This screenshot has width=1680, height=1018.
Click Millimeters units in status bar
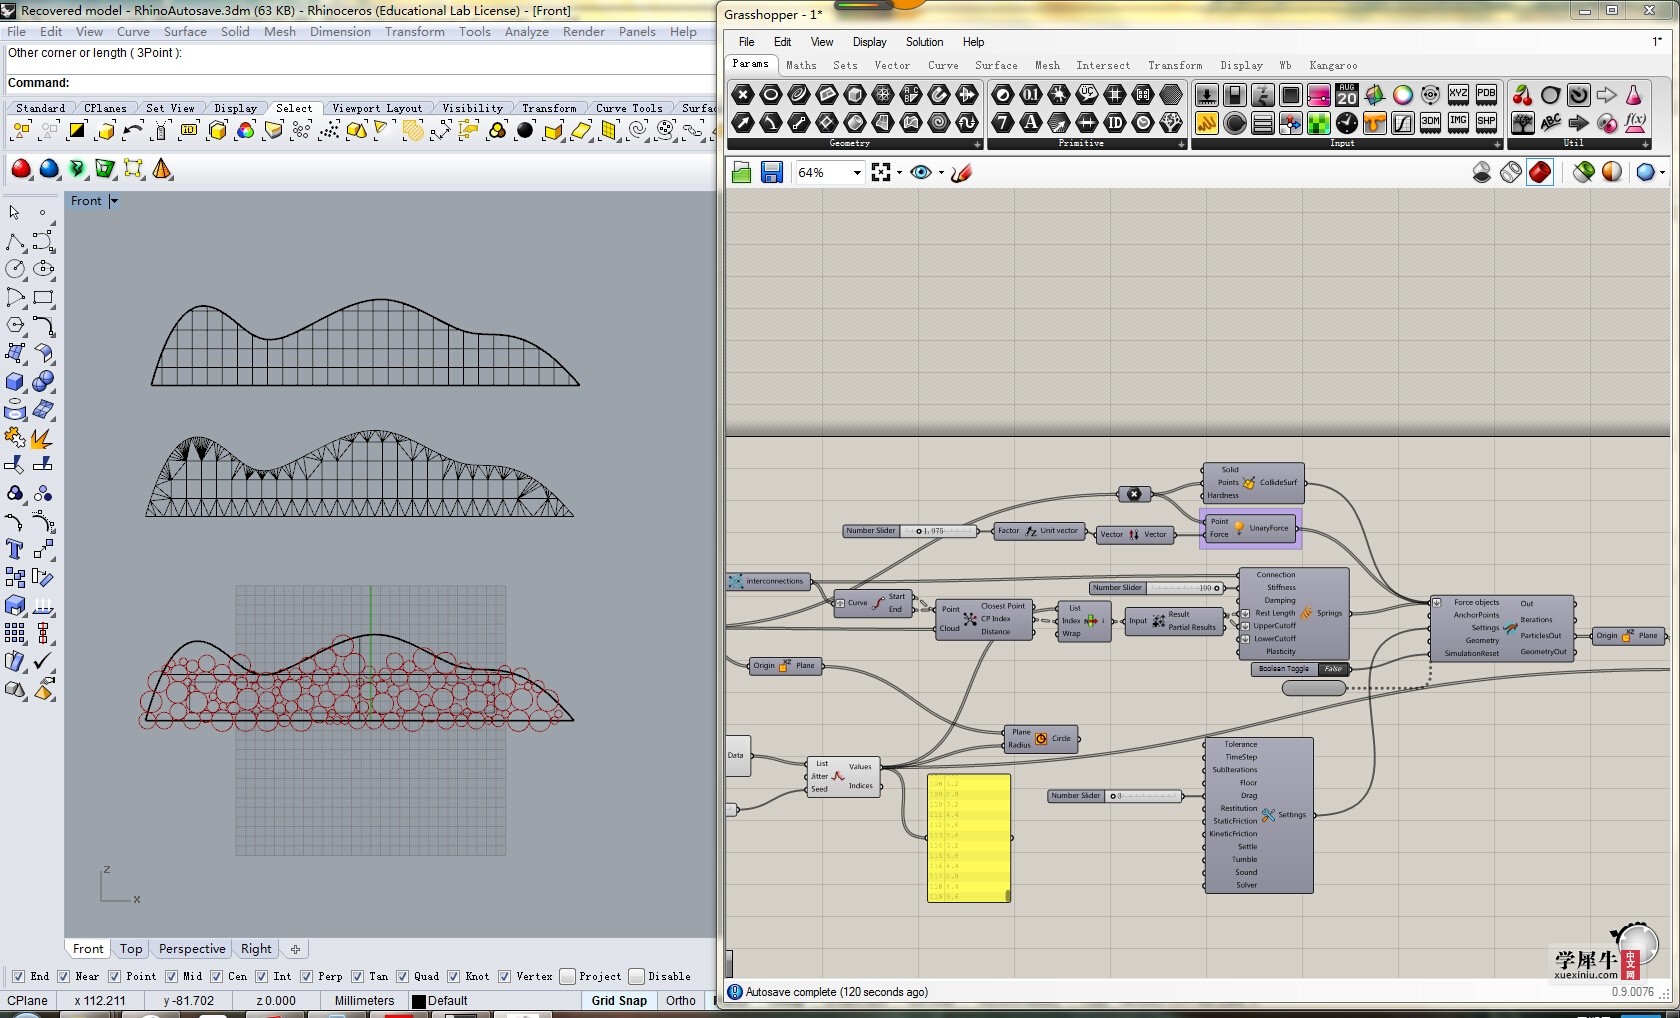tap(364, 1001)
